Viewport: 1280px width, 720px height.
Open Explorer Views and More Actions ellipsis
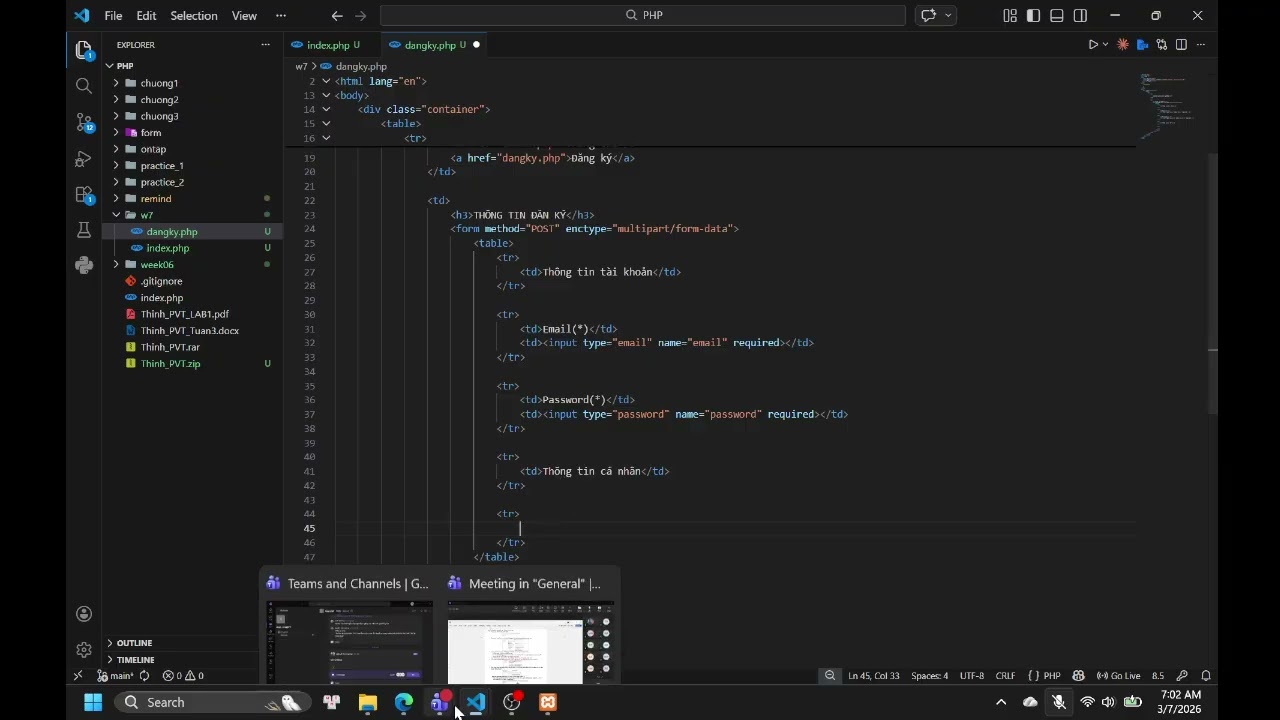pos(265,45)
